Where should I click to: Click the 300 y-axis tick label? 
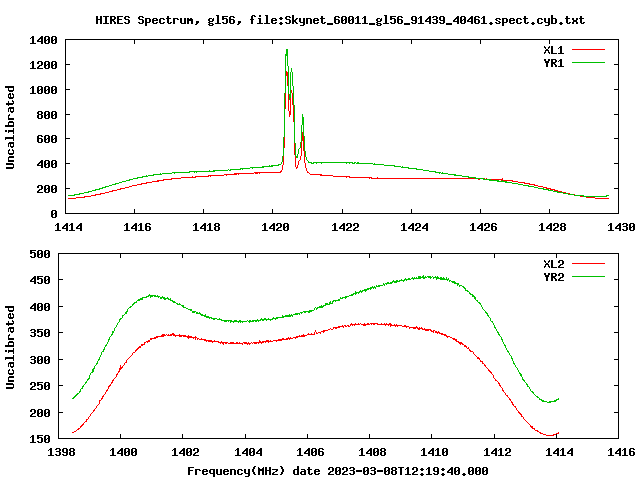pyautogui.click(x=40, y=360)
